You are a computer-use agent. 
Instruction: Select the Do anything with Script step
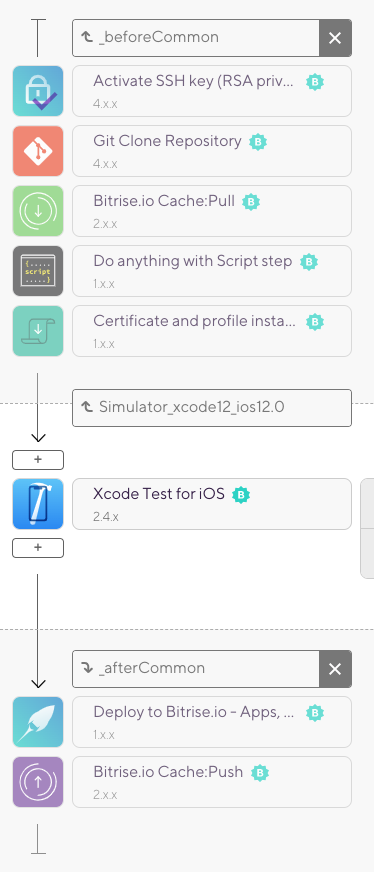coord(212,271)
